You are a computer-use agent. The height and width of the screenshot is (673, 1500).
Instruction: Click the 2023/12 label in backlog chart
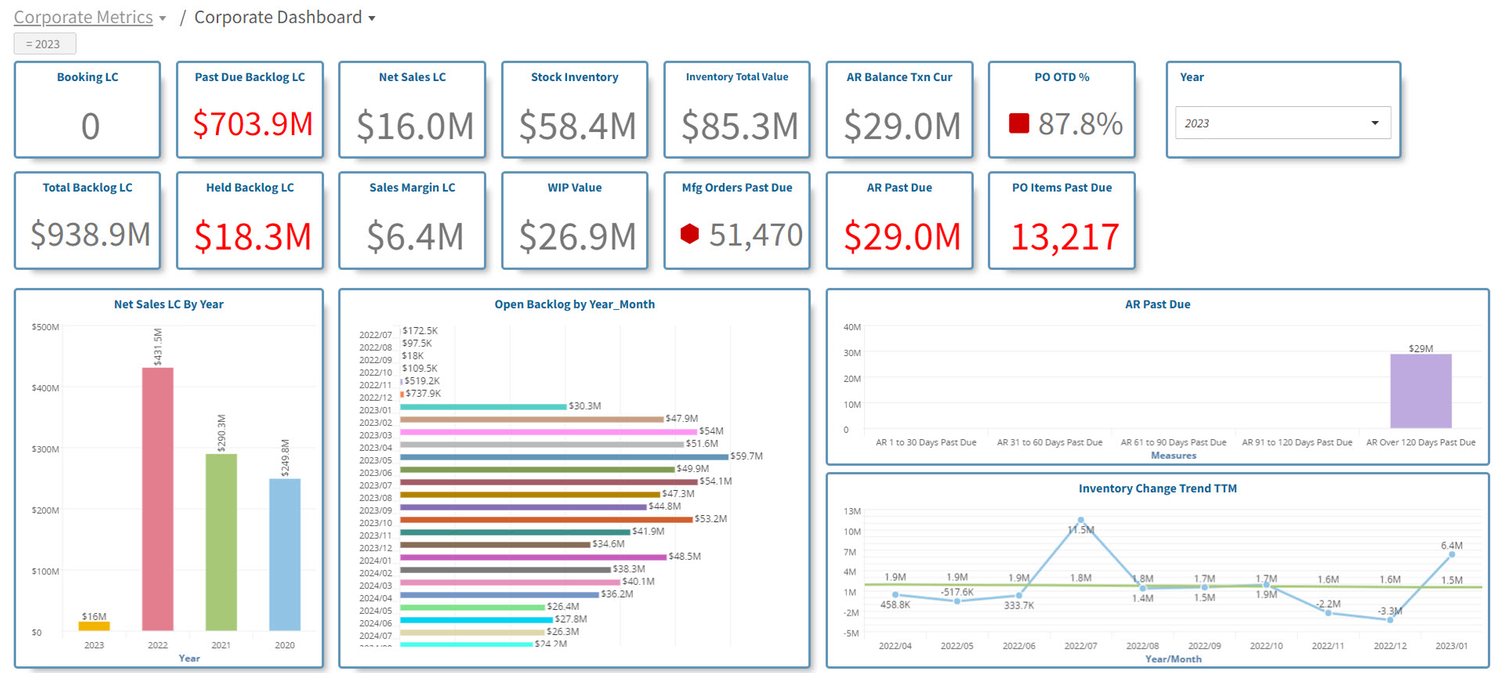tap(376, 548)
